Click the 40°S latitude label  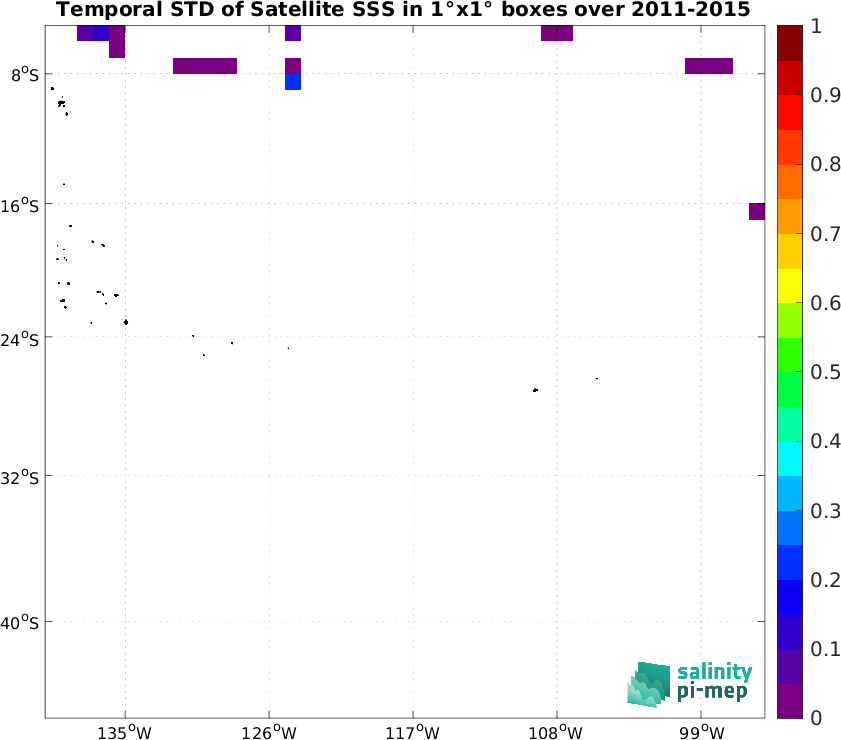click(x=20, y=623)
